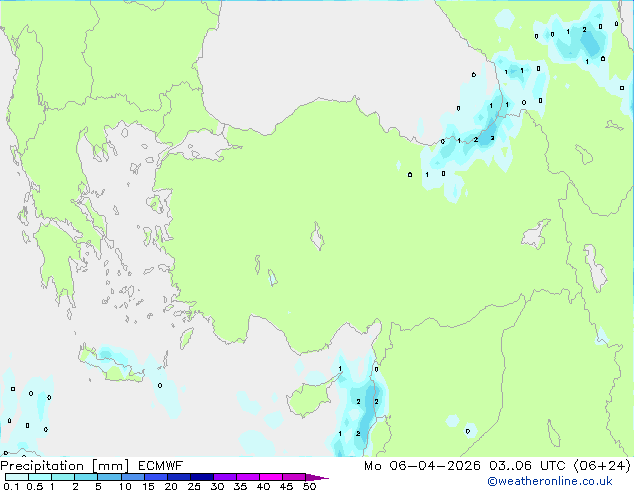Screen dimensions: 634x490
Task: Pick the 45–50 mm legend swatch
Action: pos(294,477)
